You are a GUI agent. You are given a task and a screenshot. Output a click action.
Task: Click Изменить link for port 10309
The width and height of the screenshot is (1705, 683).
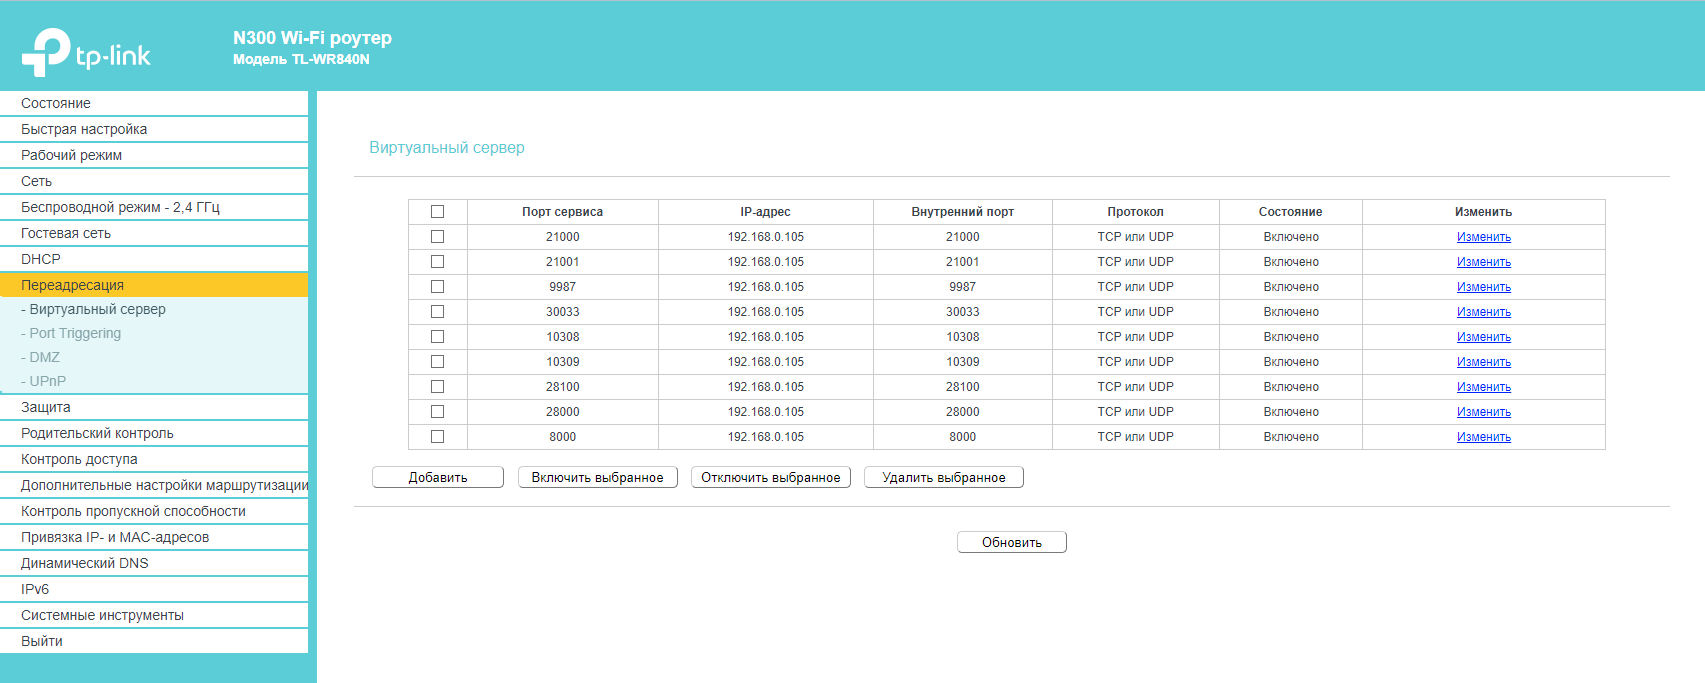coord(1484,362)
